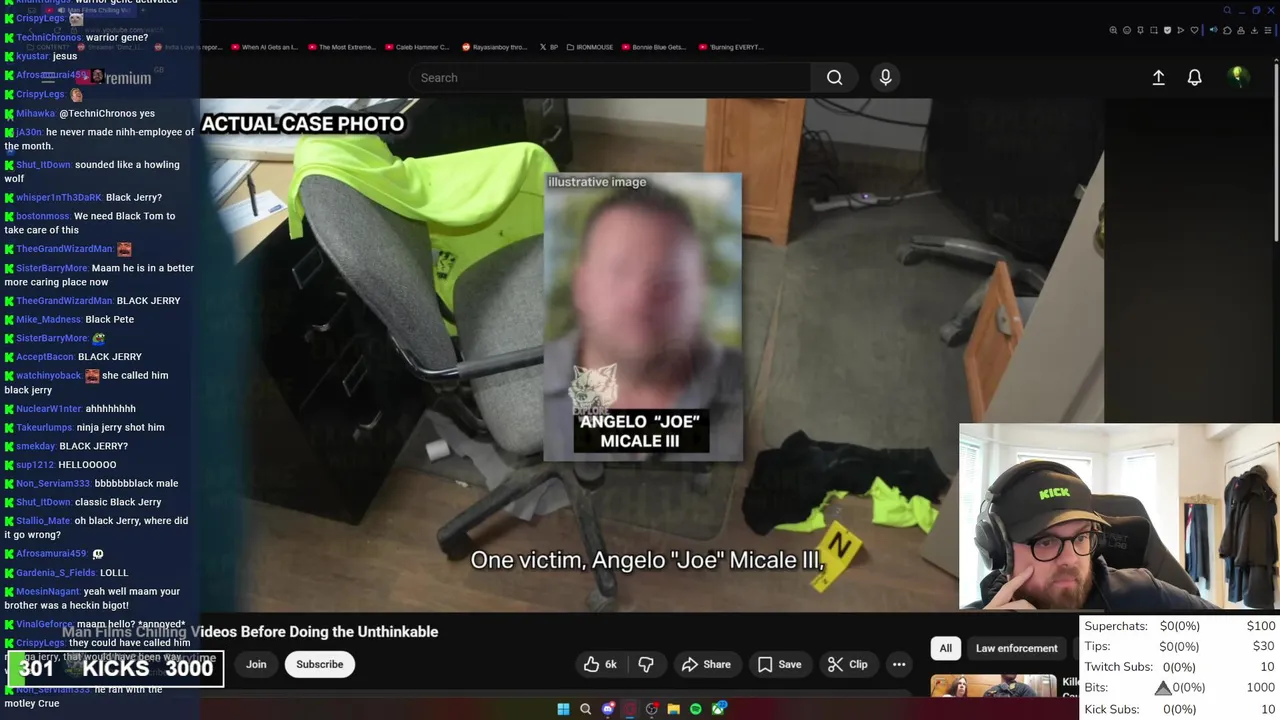Click the 'Twitch Subs:' goal row
The height and width of the screenshot is (720, 1280).
[1180, 667]
